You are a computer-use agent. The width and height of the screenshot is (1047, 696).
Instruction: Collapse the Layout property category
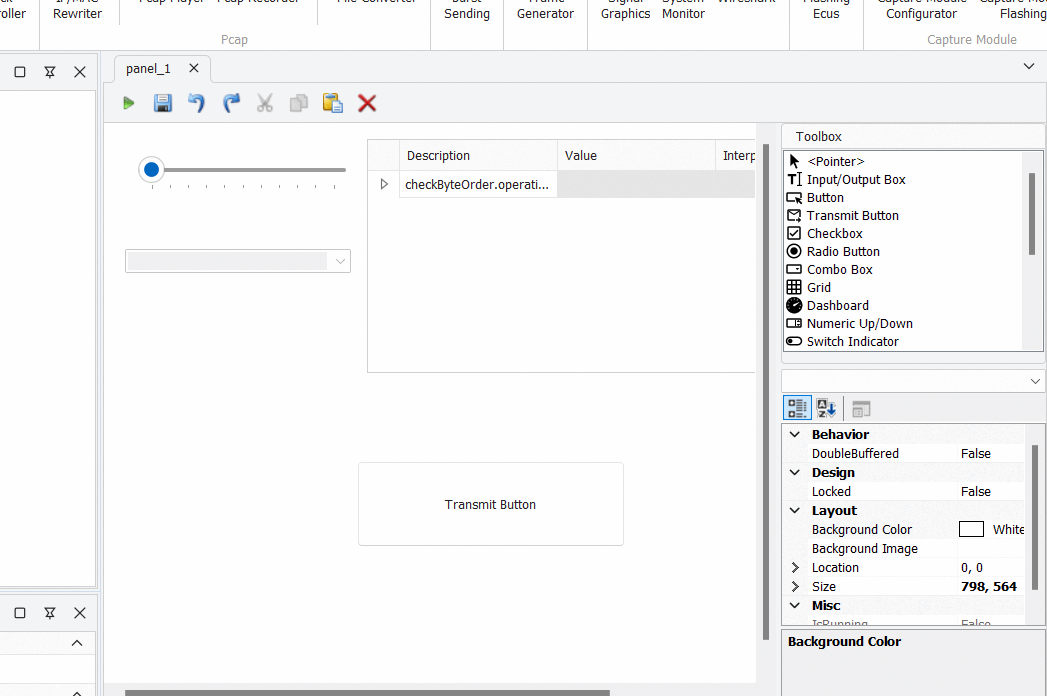795,510
